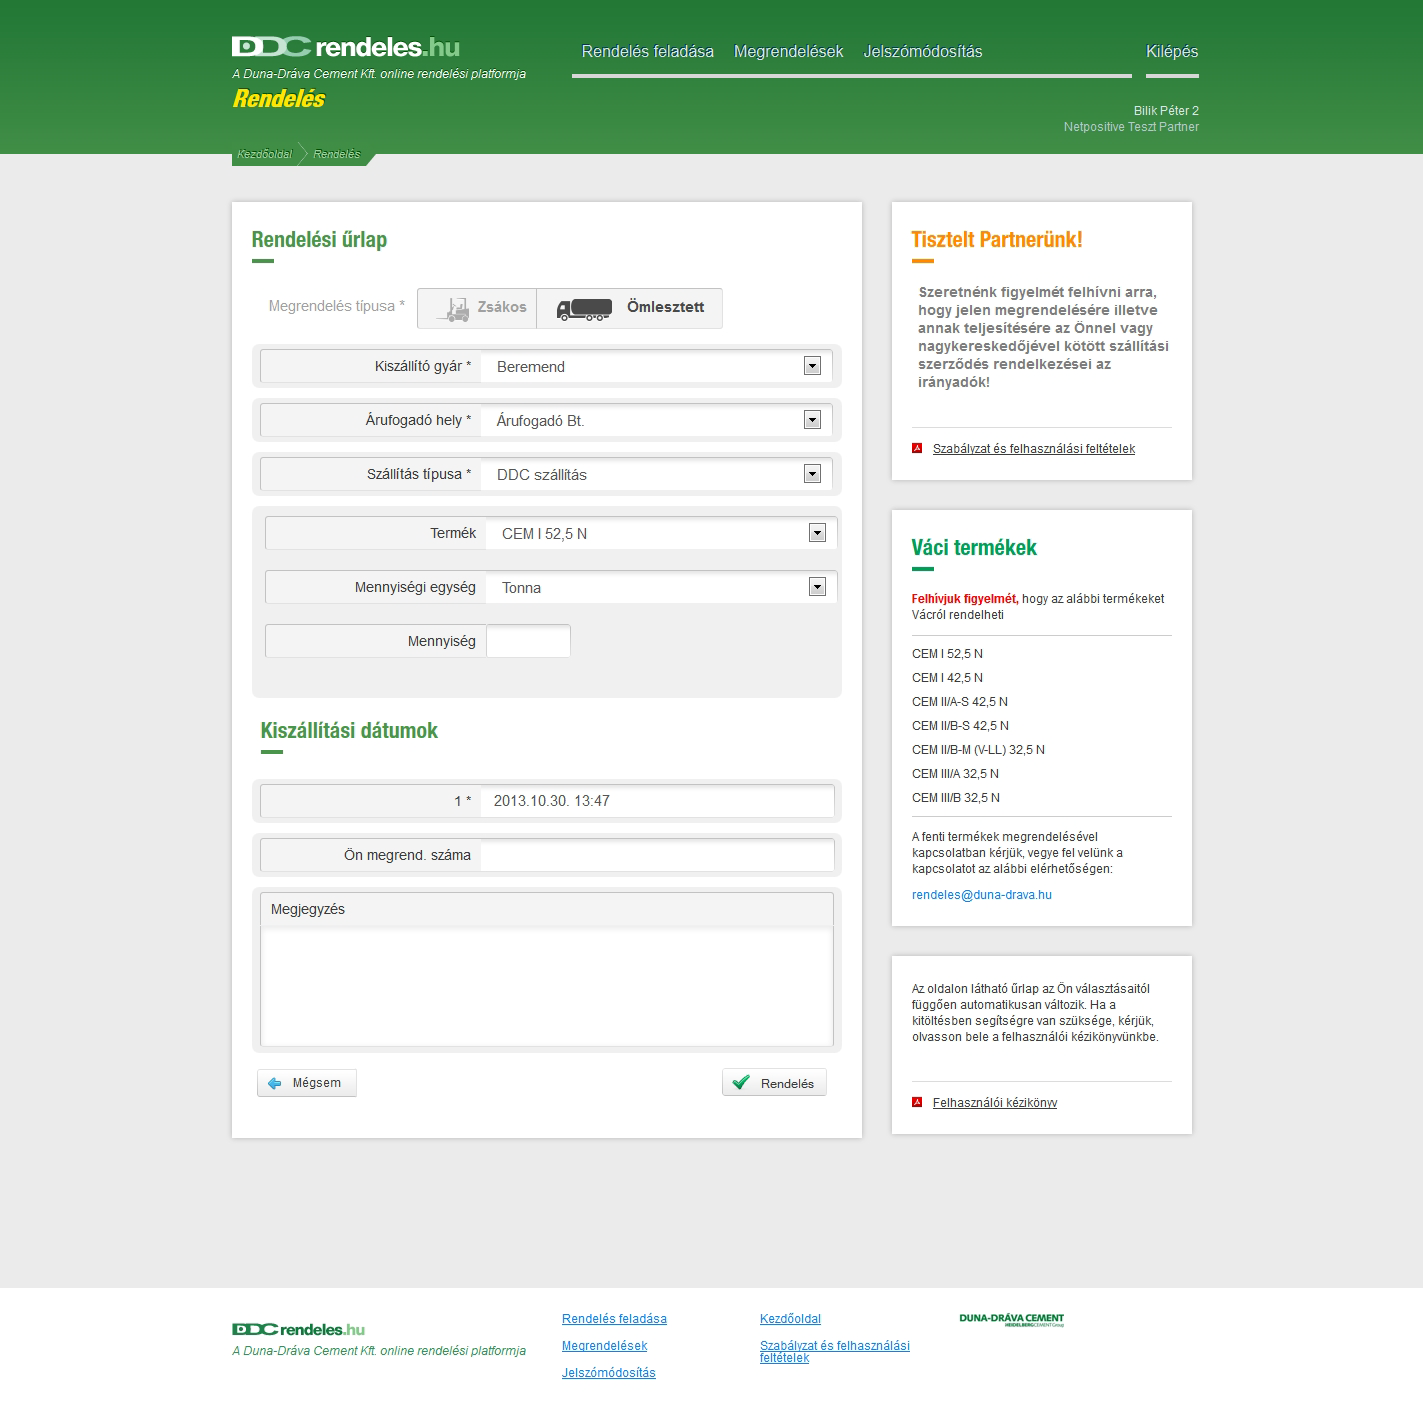Click footer Szabályzat és felhasználási feltételek link
The image size is (1423, 1419).
pos(835,1352)
